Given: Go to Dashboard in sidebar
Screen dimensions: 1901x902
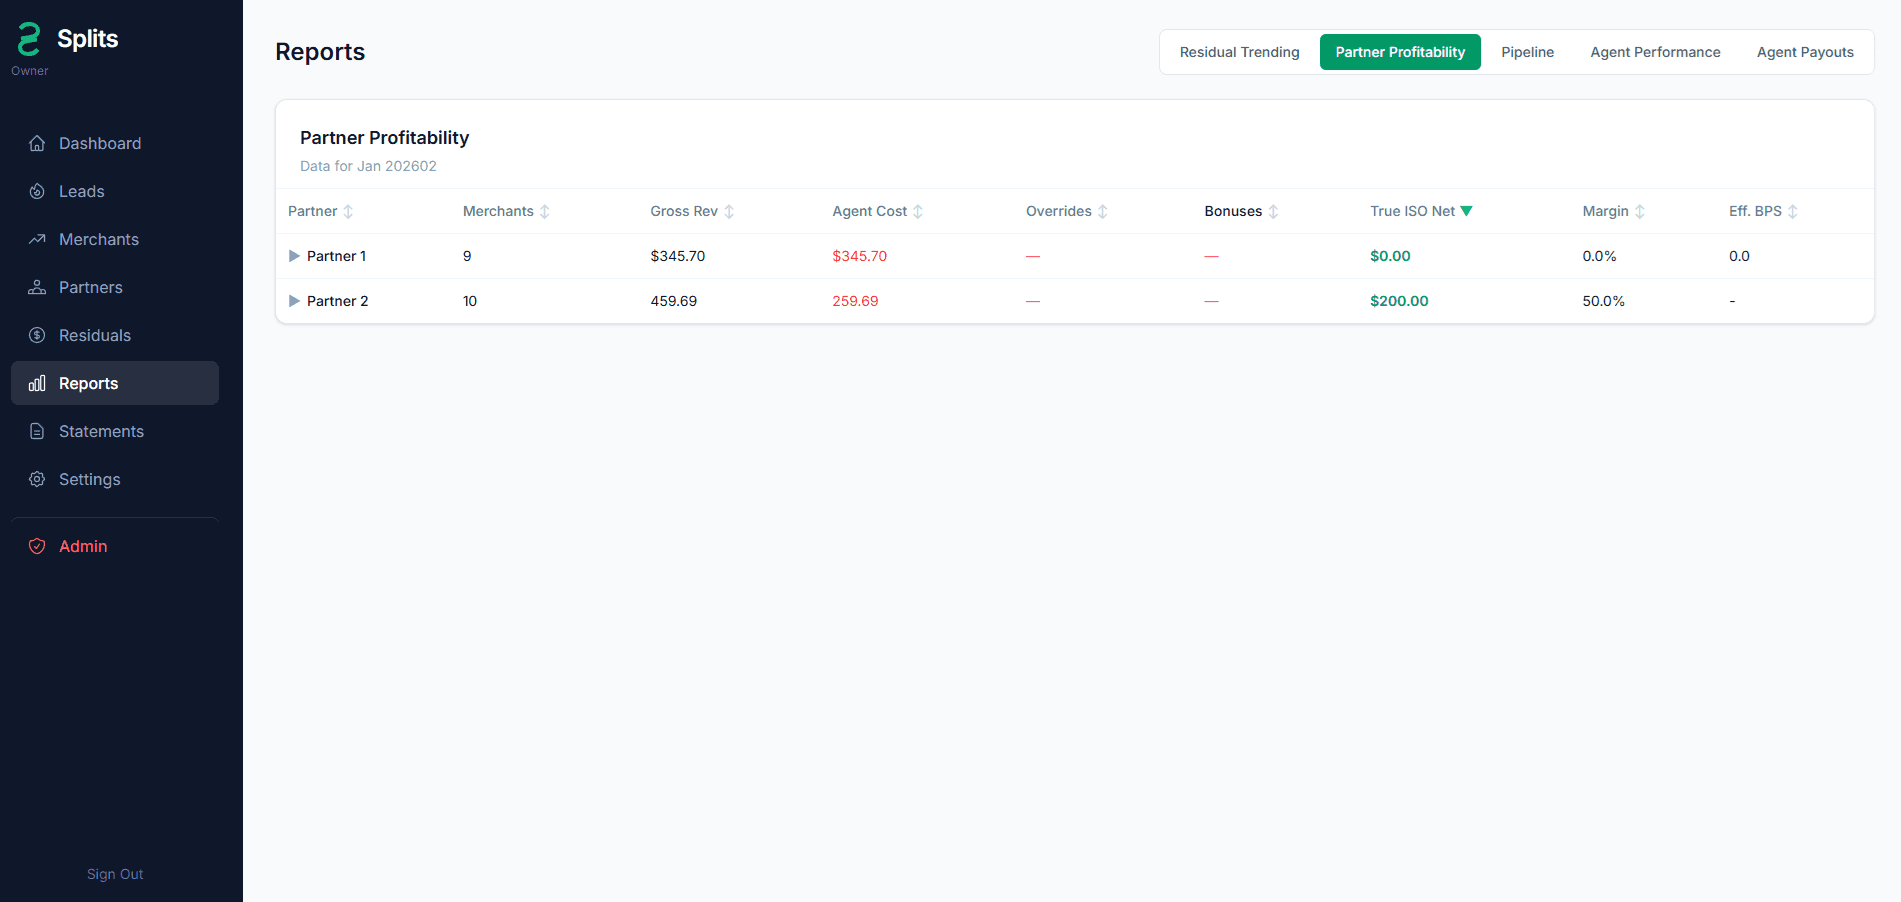Looking at the screenshot, I should tap(115, 143).
